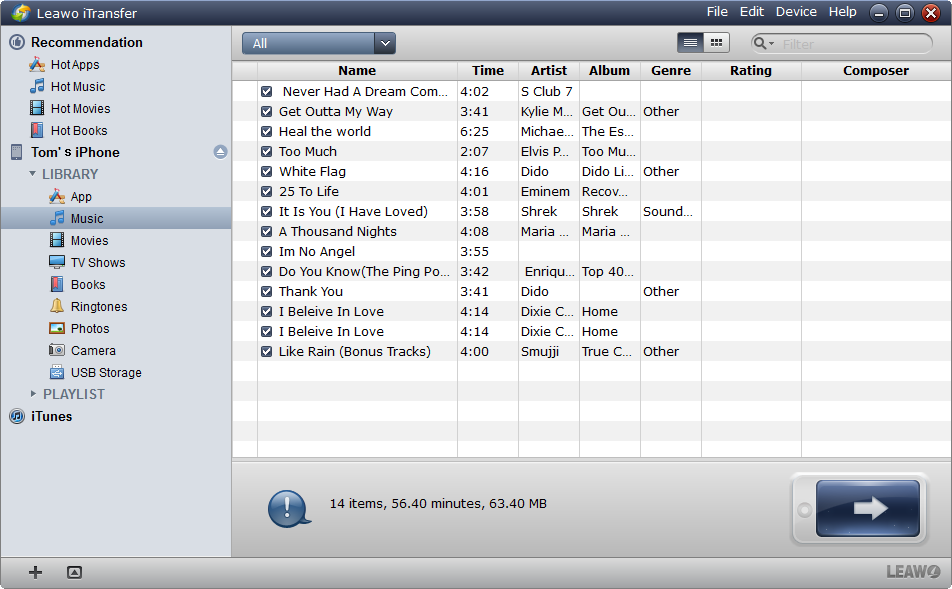Uncheck White Flag song checkbox

point(267,172)
